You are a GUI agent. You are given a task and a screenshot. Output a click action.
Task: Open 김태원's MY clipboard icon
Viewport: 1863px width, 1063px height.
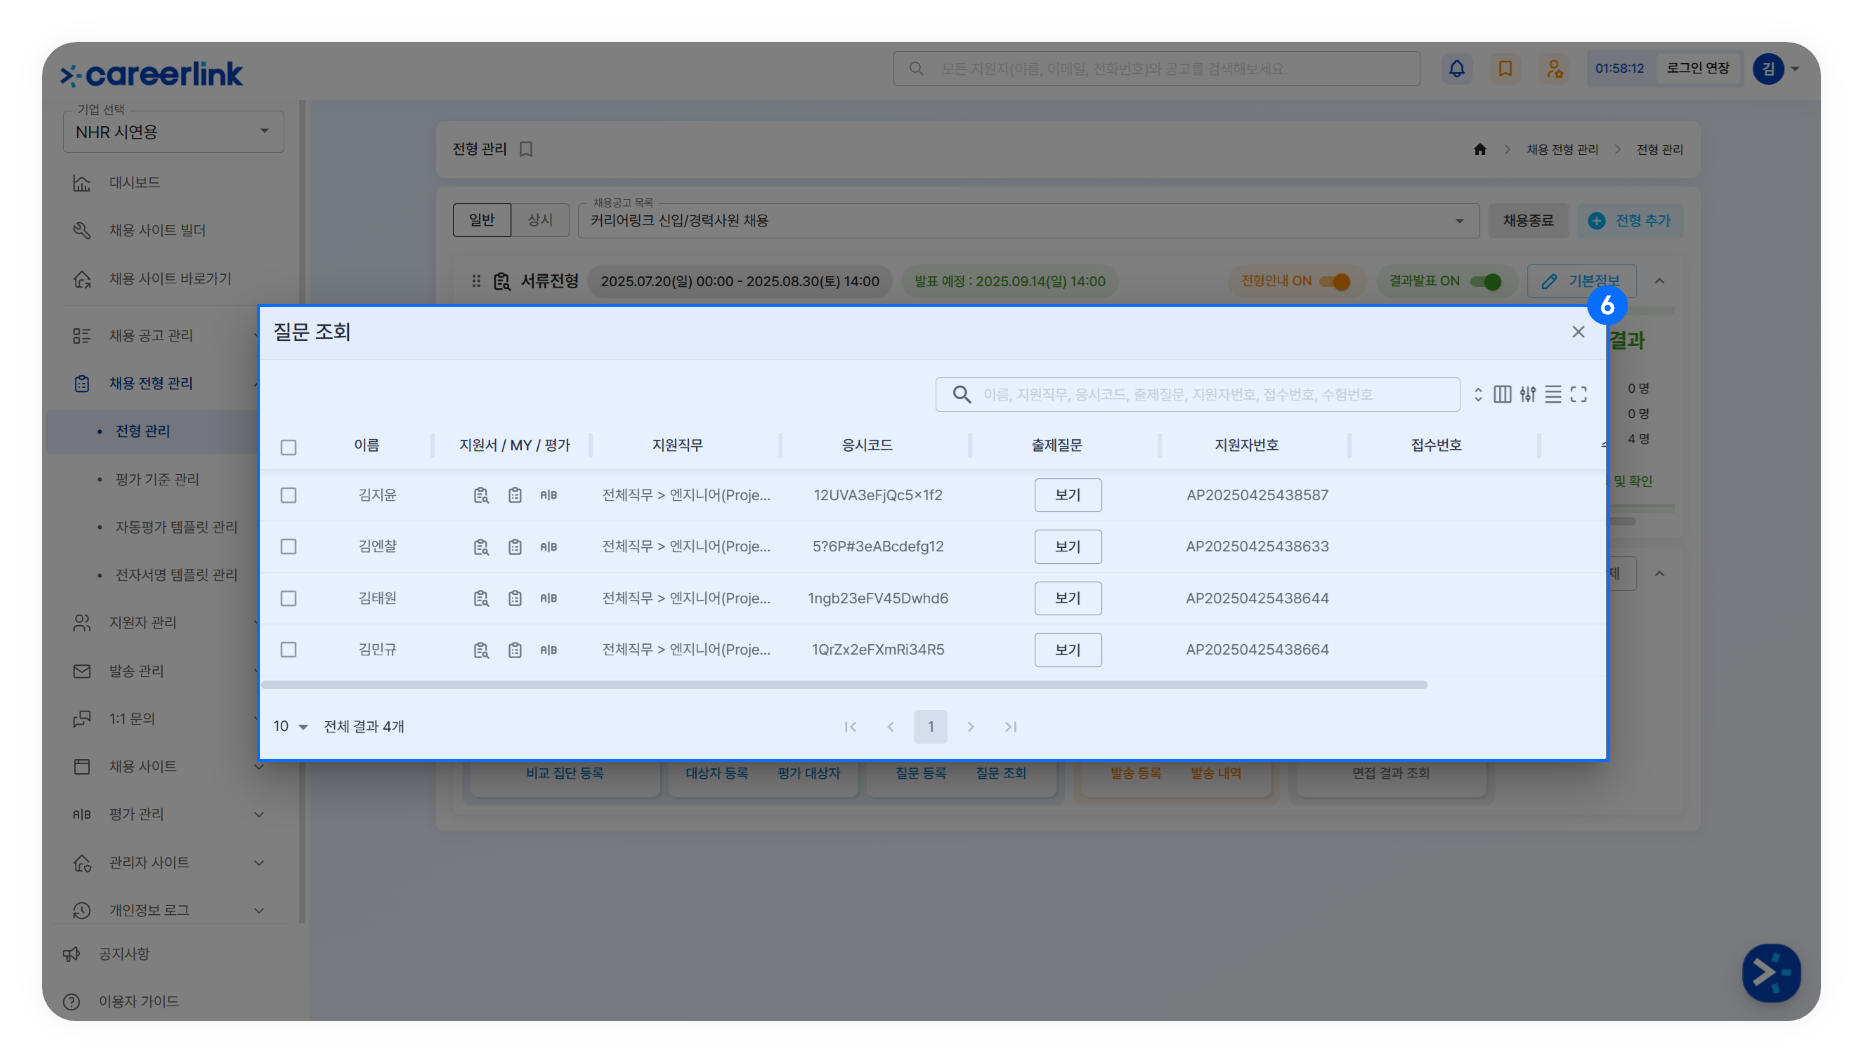pyautogui.click(x=515, y=598)
